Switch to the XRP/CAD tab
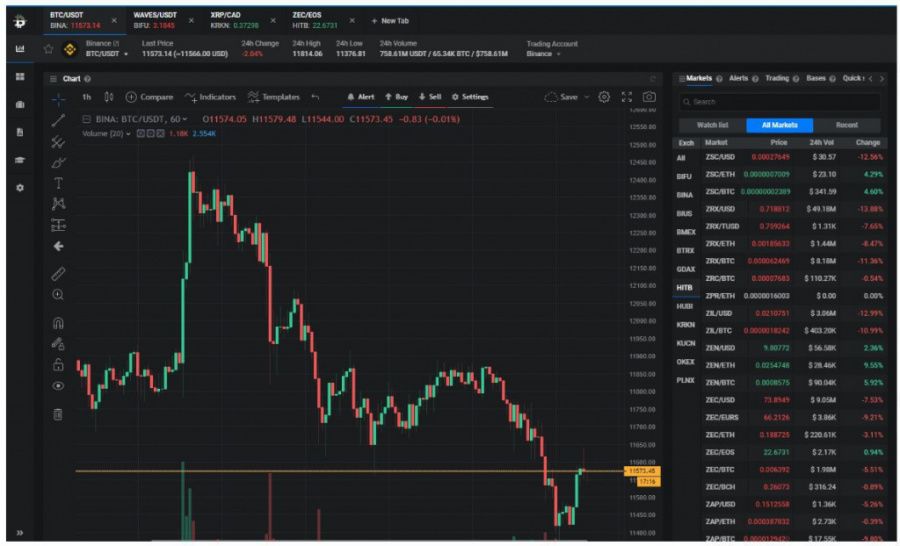Screen dimensions: 900x546 pos(234,20)
